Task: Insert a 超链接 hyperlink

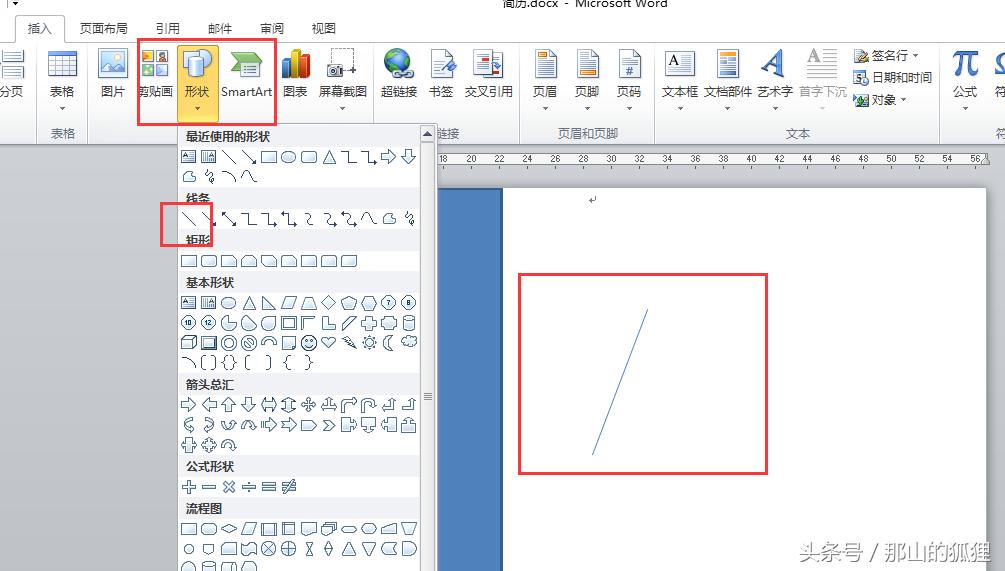Action: tap(399, 74)
